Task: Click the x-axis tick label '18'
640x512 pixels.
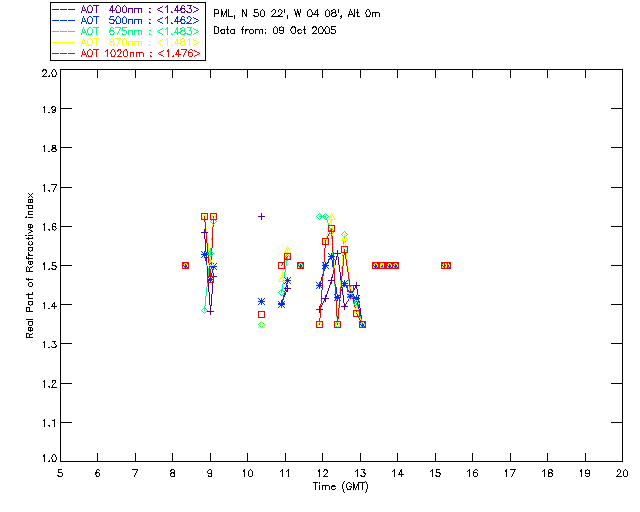Action: [x=547, y=473]
